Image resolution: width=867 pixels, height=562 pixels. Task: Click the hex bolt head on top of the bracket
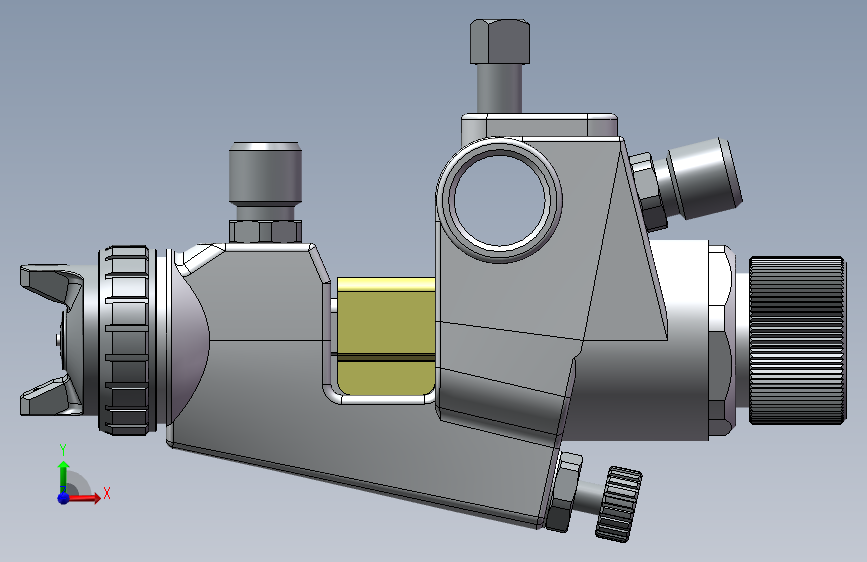tap(500, 41)
